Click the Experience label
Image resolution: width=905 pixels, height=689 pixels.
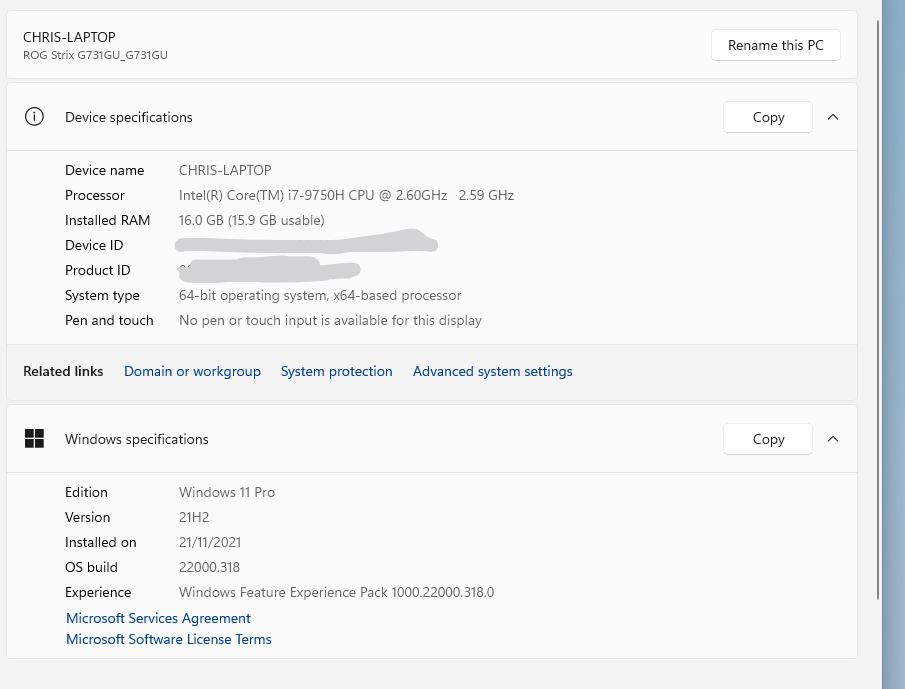point(98,592)
